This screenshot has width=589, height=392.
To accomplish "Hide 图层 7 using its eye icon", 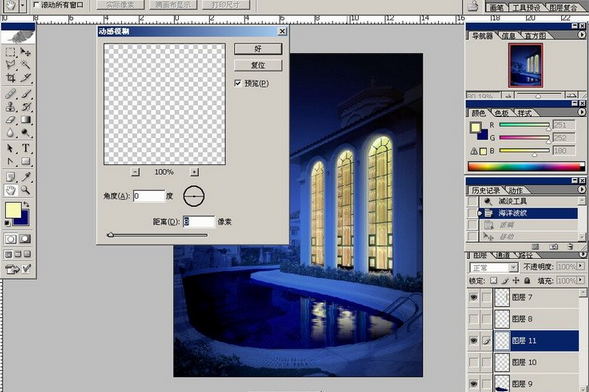I will (x=474, y=297).
